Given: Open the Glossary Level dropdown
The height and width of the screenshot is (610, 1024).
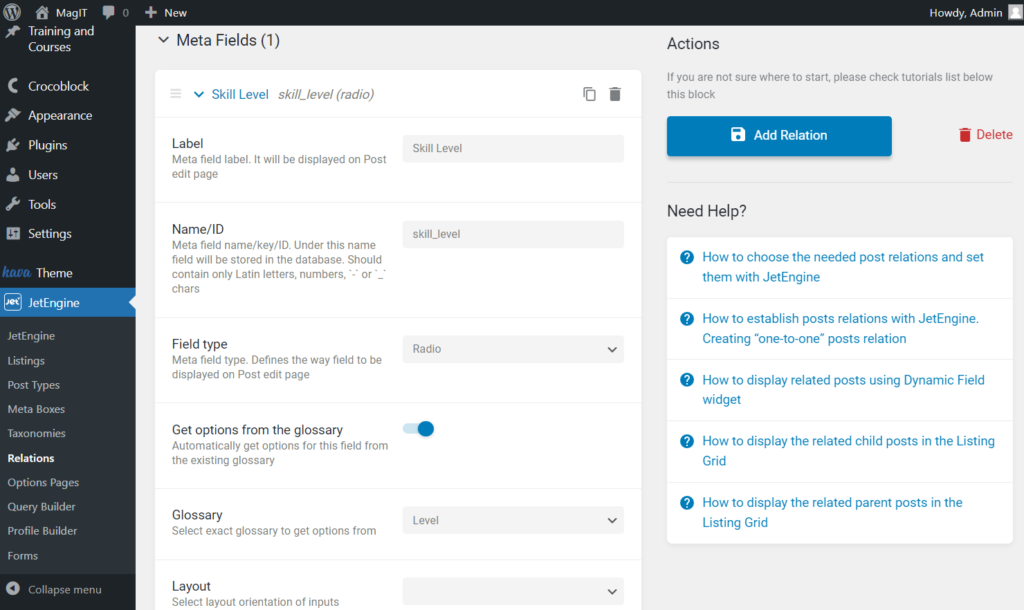Looking at the screenshot, I should 513,521.
